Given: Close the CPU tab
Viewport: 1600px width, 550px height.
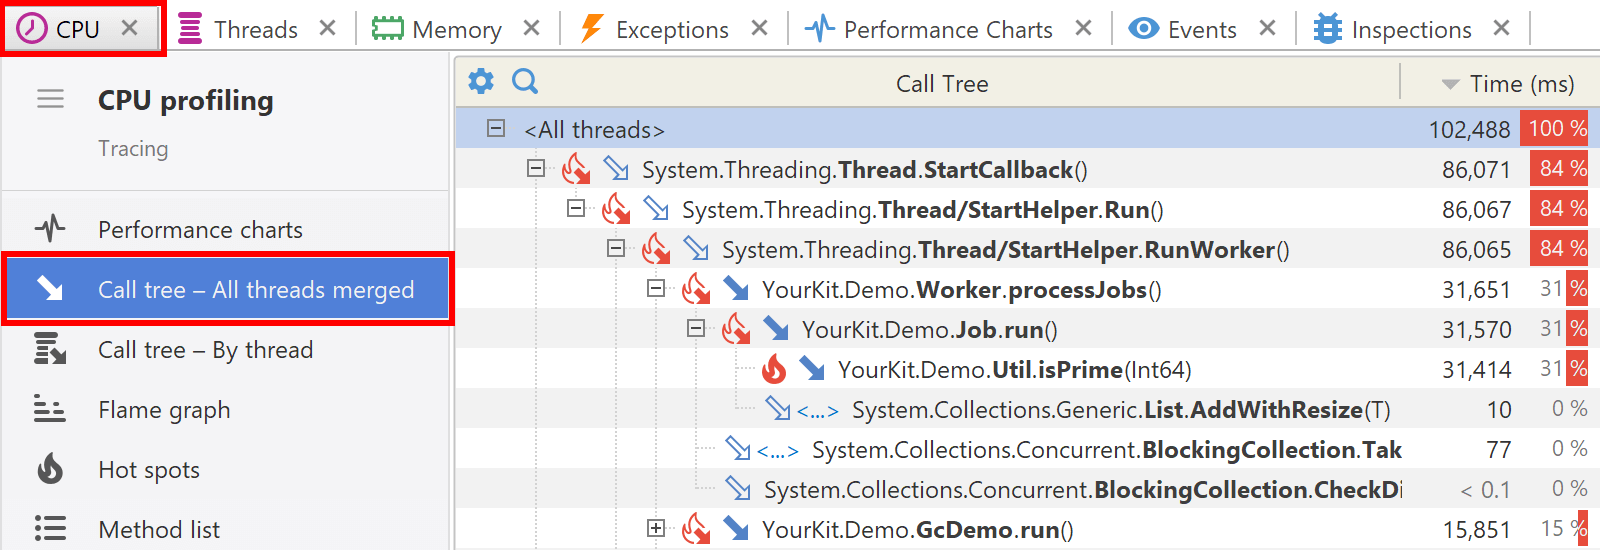Looking at the screenshot, I should (130, 29).
